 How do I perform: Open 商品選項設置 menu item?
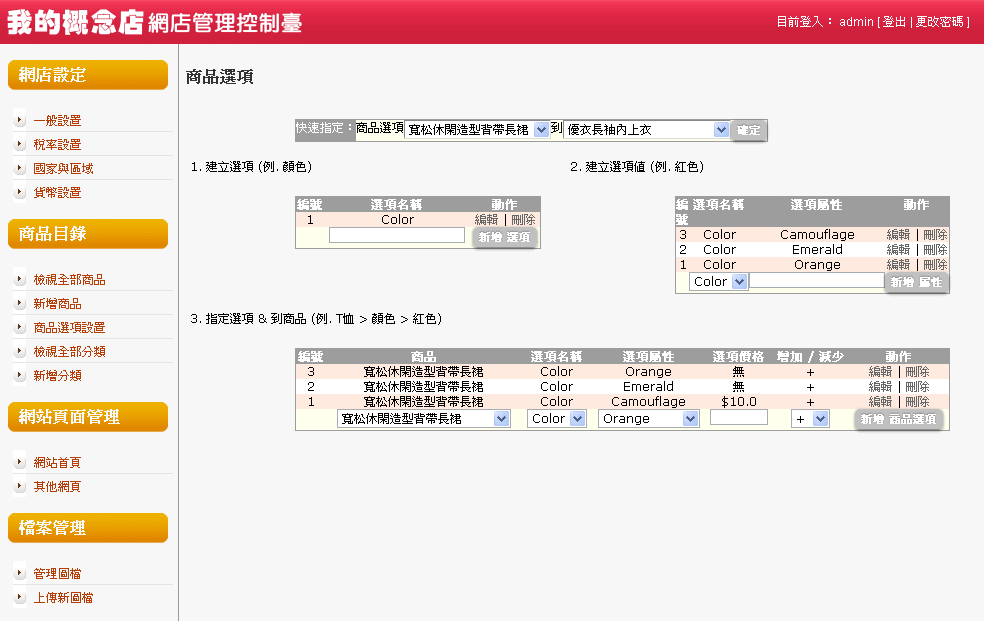tap(69, 328)
